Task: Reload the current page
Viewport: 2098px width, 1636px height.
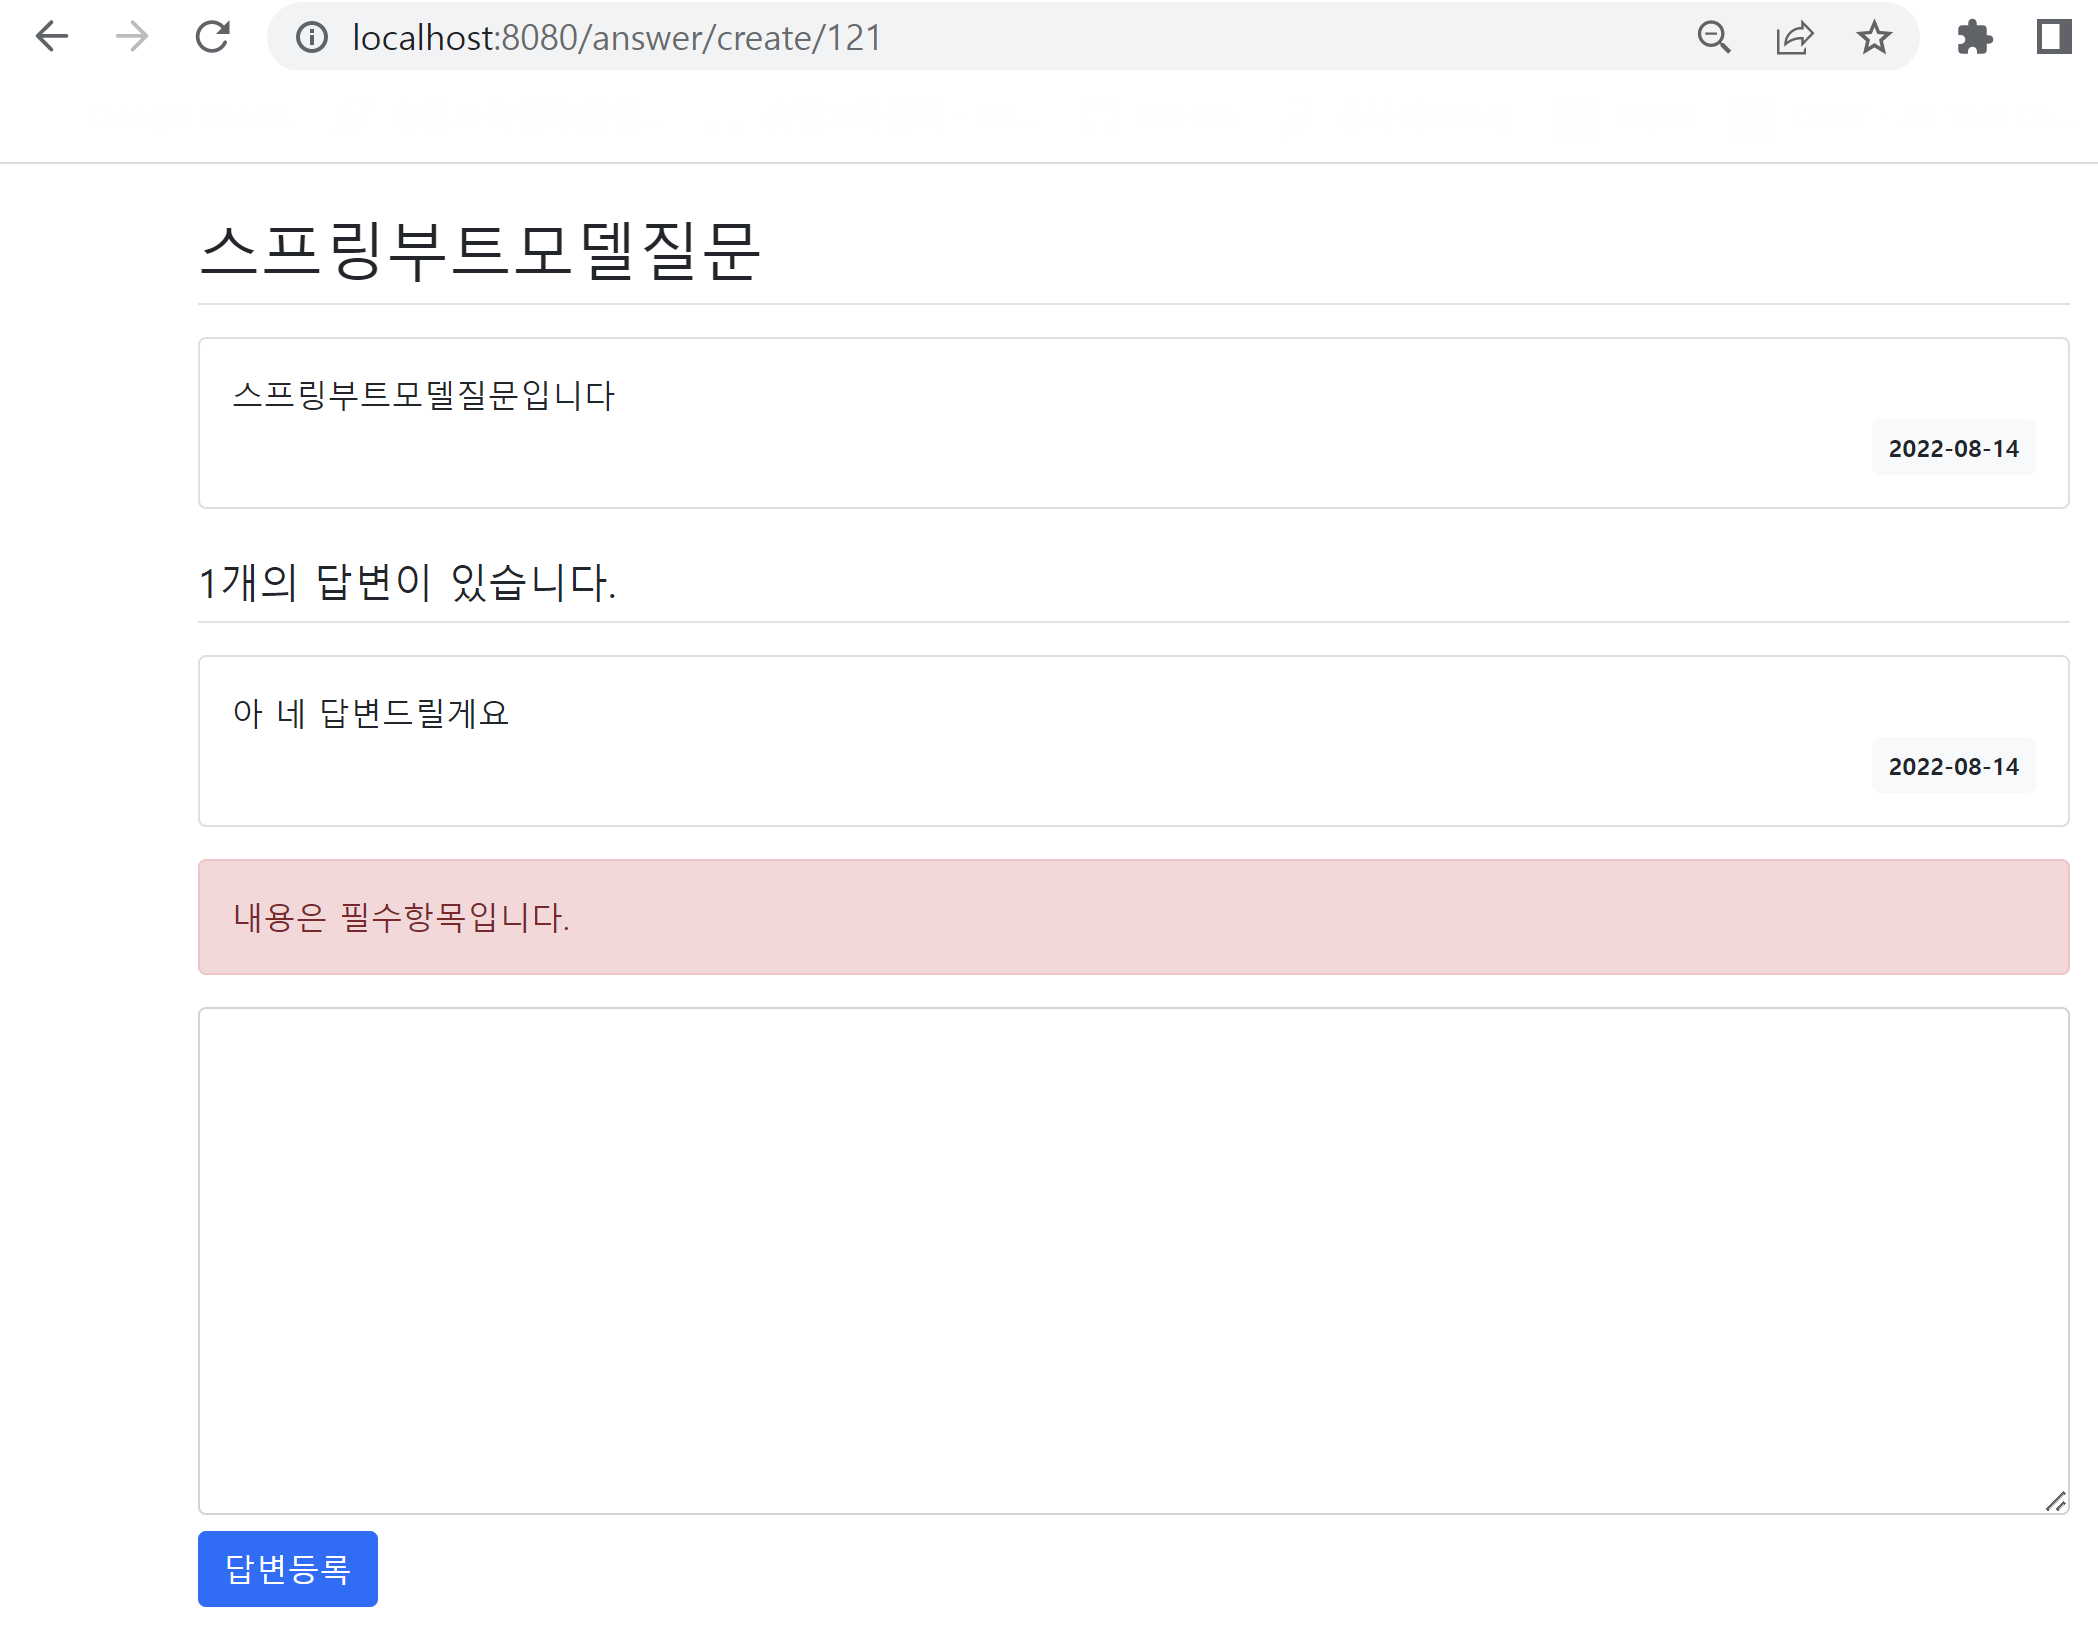Action: coord(212,37)
